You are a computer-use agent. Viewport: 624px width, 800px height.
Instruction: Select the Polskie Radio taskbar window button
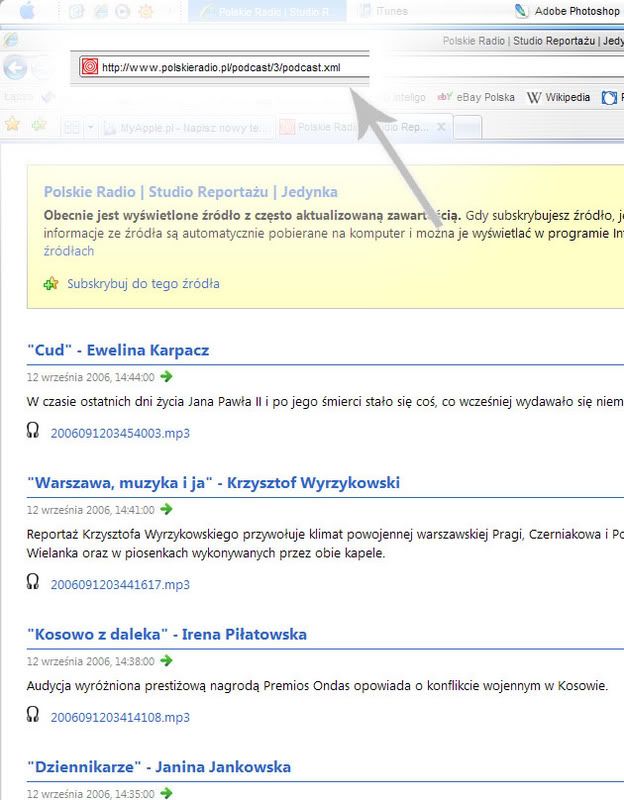pos(267,11)
